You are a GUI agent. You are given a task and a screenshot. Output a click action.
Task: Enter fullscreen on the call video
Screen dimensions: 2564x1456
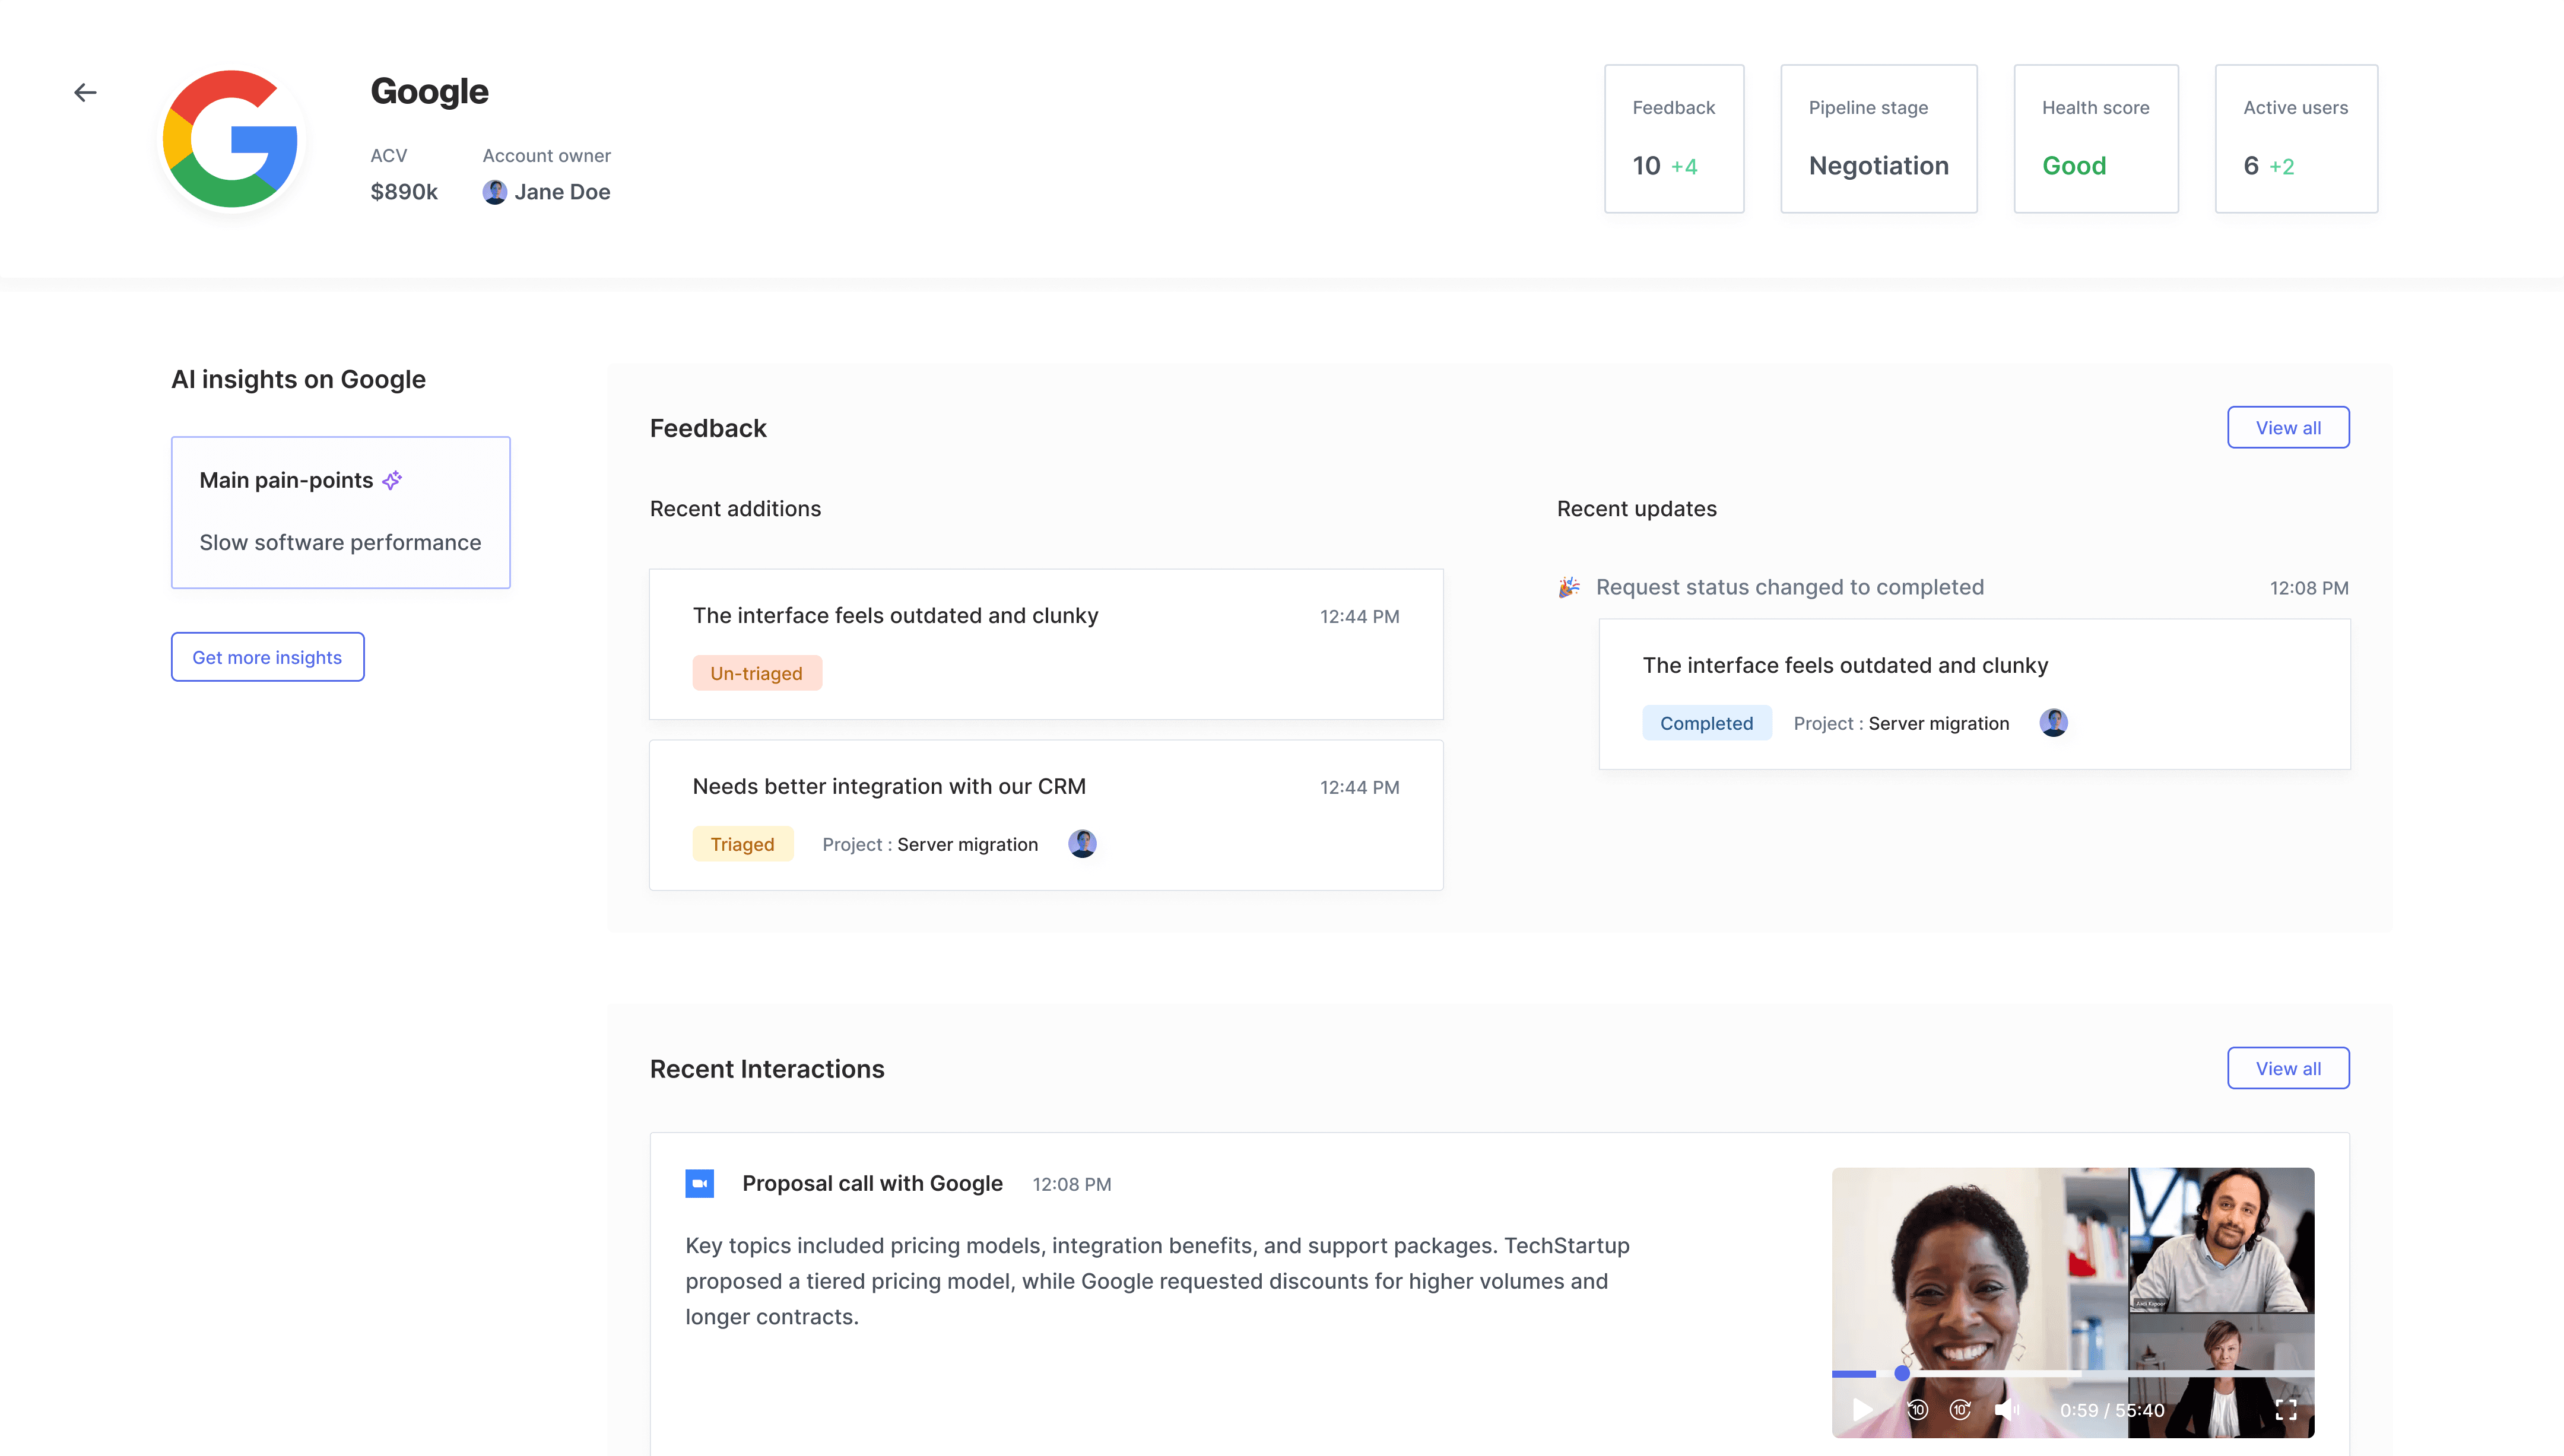click(2286, 1410)
